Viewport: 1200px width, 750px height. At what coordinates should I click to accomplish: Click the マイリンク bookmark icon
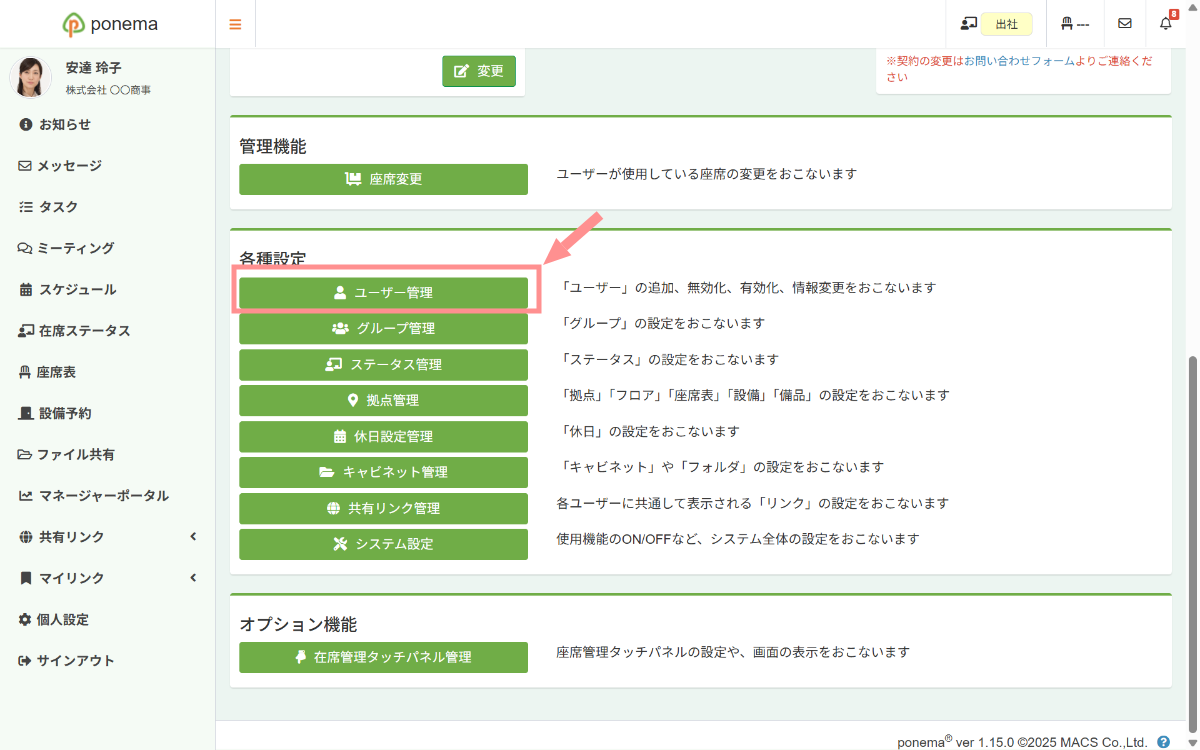point(25,578)
